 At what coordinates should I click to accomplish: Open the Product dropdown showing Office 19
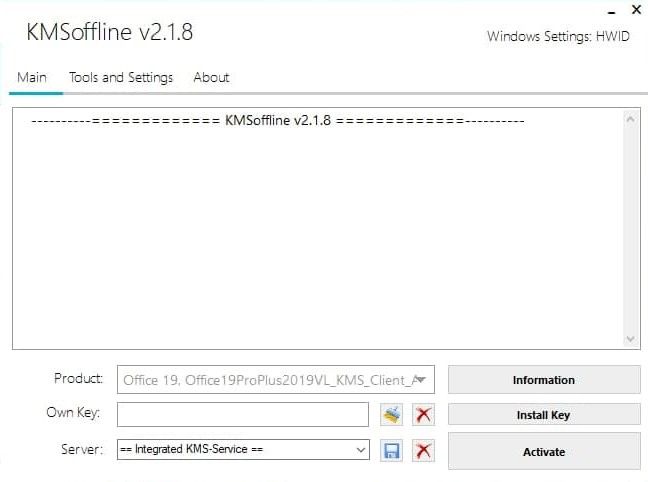[x=276, y=379]
